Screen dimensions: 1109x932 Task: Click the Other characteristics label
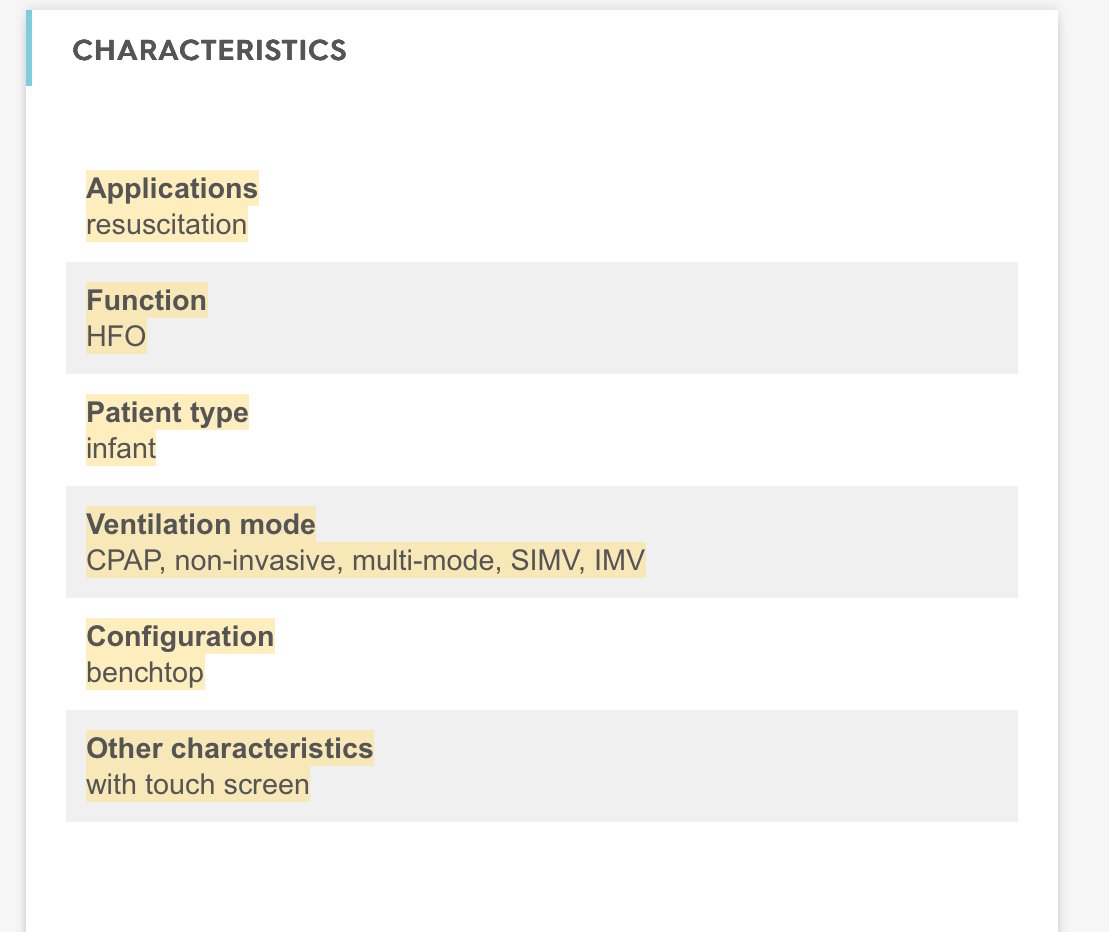[229, 748]
